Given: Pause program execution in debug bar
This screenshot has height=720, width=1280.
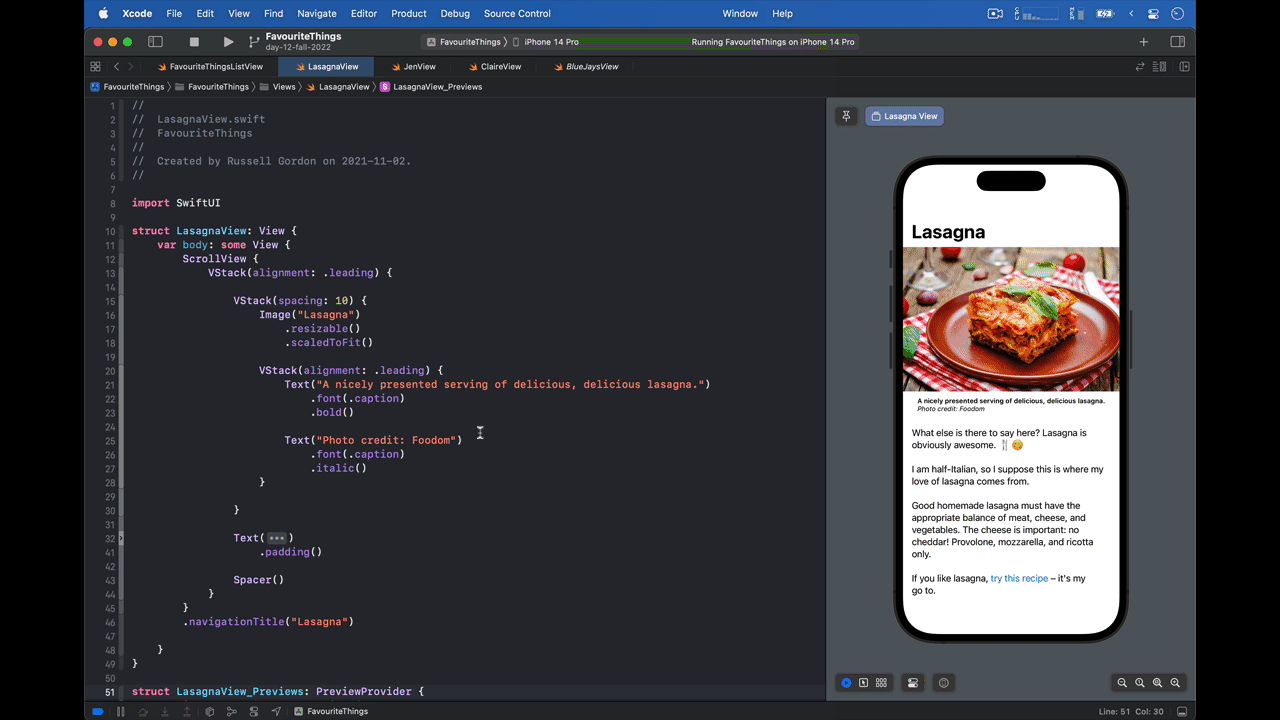Looking at the screenshot, I should pos(121,712).
